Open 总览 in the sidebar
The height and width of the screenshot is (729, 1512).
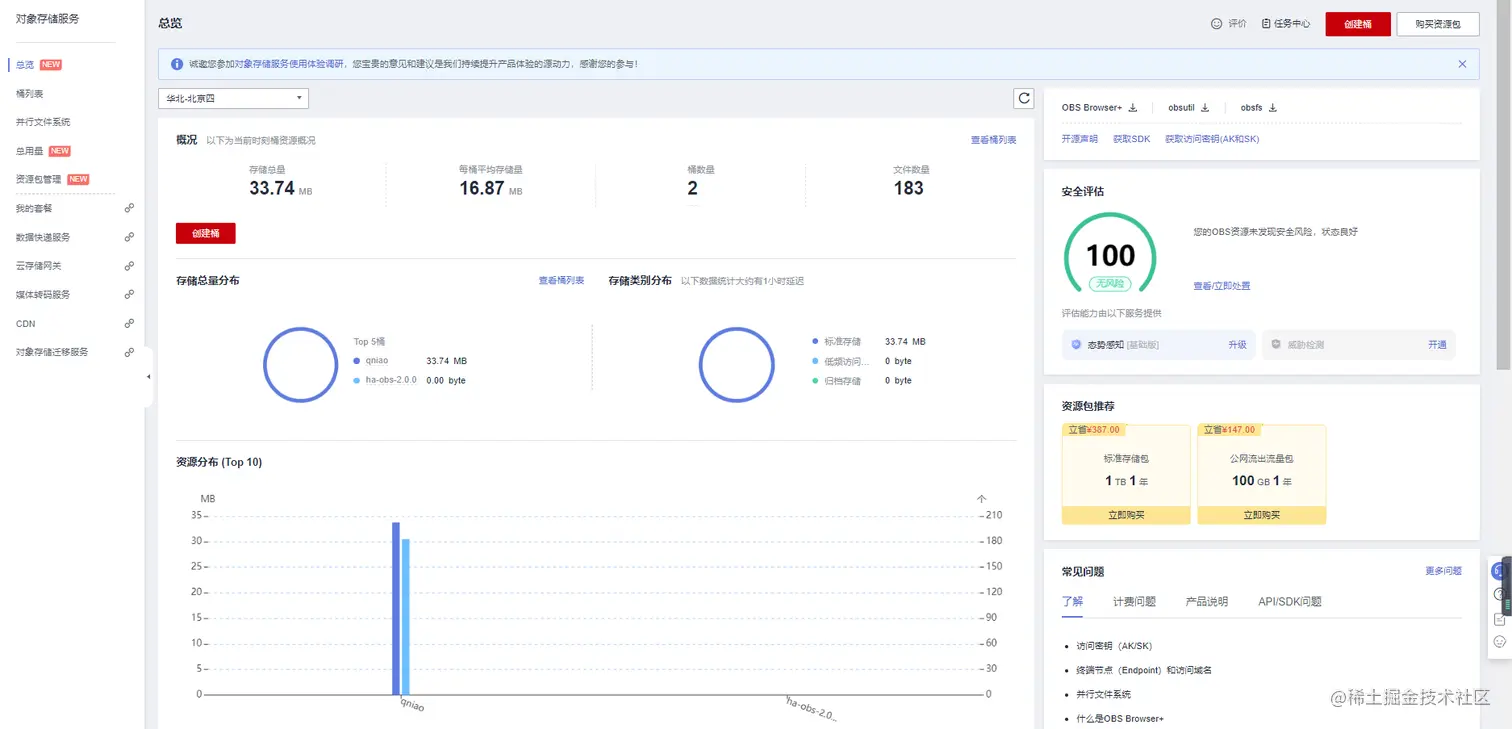[25, 65]
